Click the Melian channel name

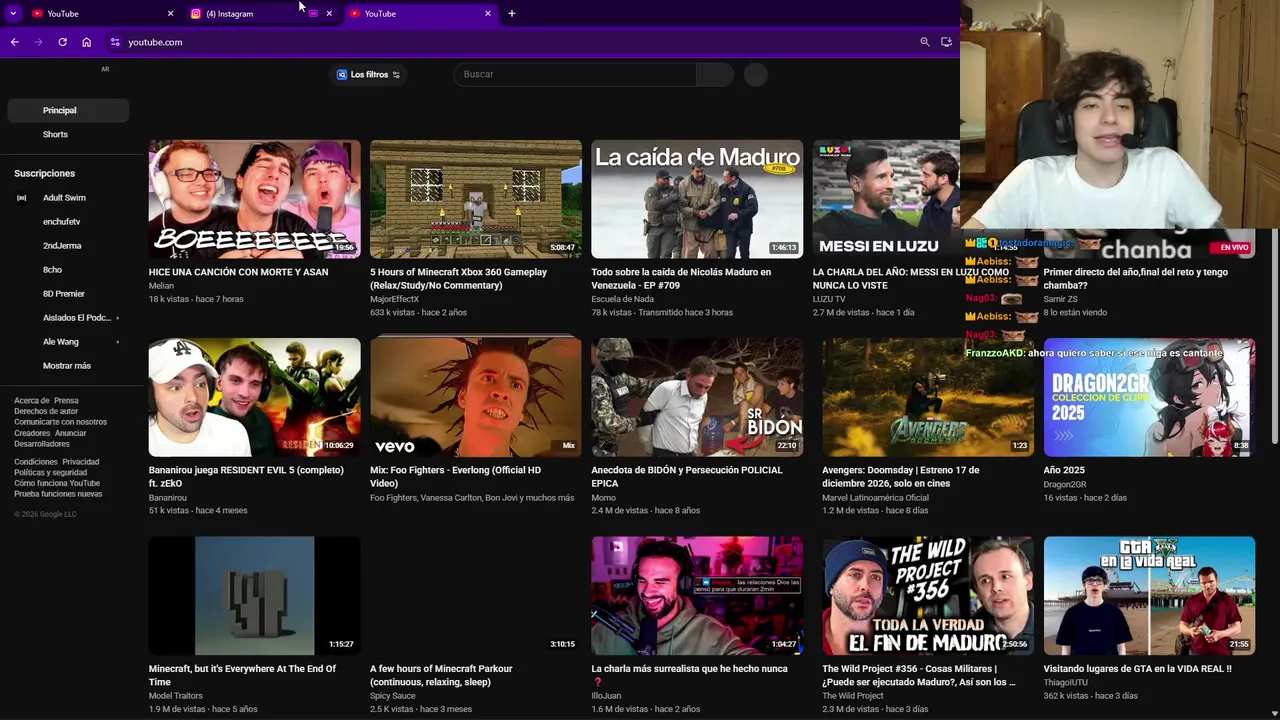coord(161,286)
